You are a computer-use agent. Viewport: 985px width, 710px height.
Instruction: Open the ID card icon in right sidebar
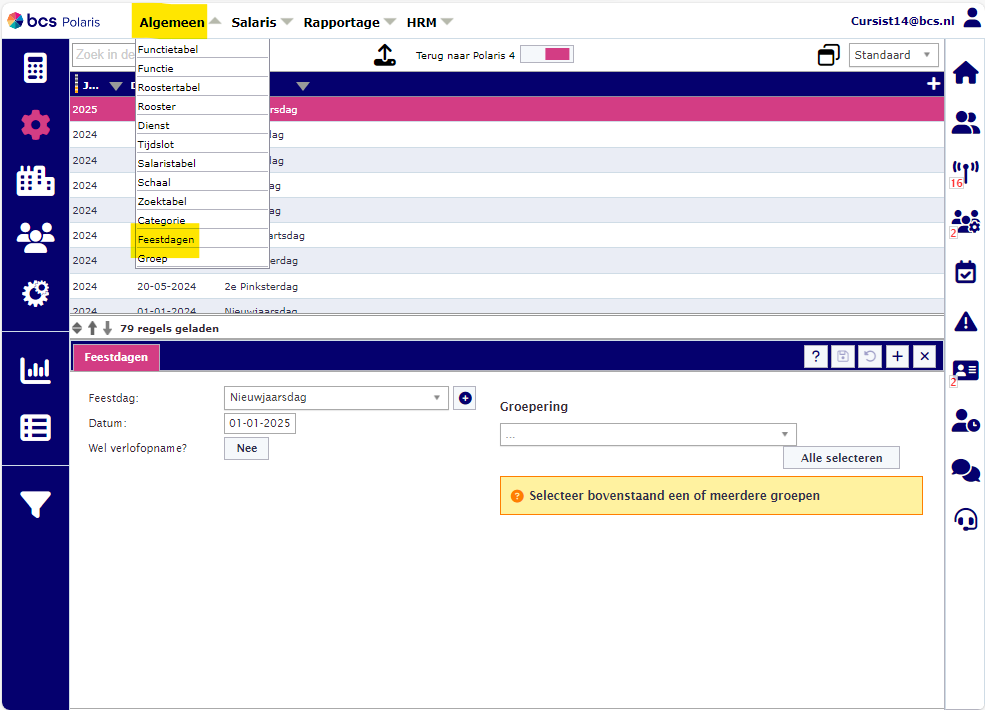(966, 371)
